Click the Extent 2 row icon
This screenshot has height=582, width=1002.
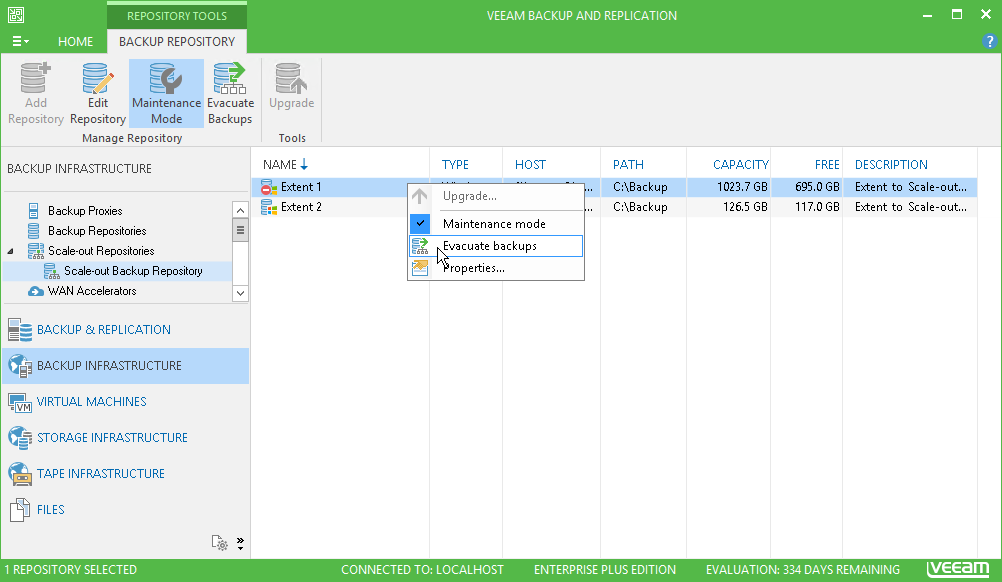click(x=268, y=207)
